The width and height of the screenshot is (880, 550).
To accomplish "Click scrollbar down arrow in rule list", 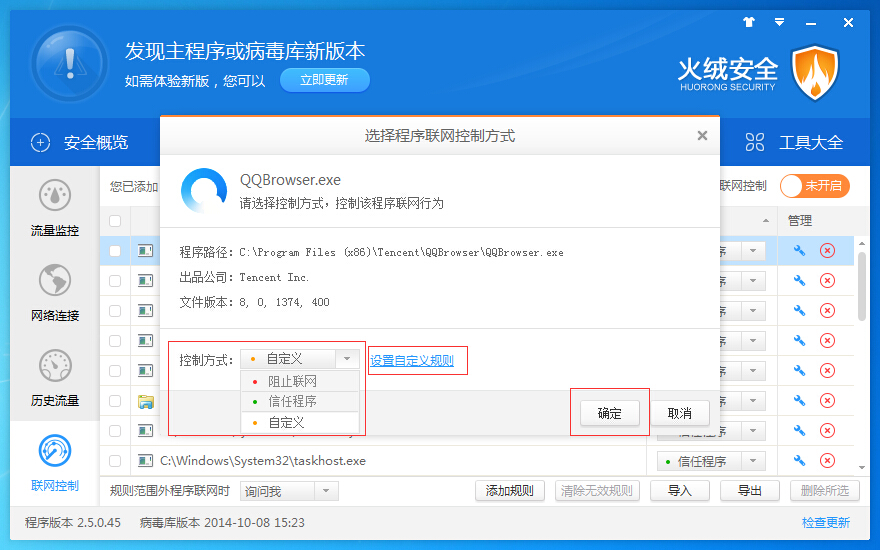I will (x=862, y=468).
